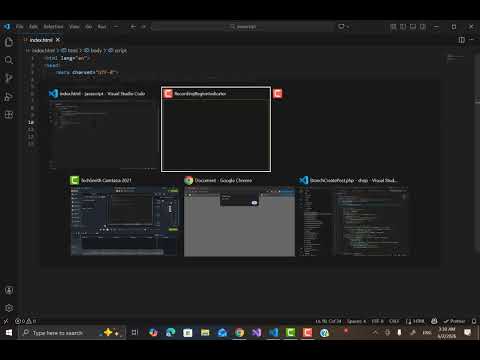Click the command center search box
The width and height of the screenshot is (480, 360).
click(242, 27)
